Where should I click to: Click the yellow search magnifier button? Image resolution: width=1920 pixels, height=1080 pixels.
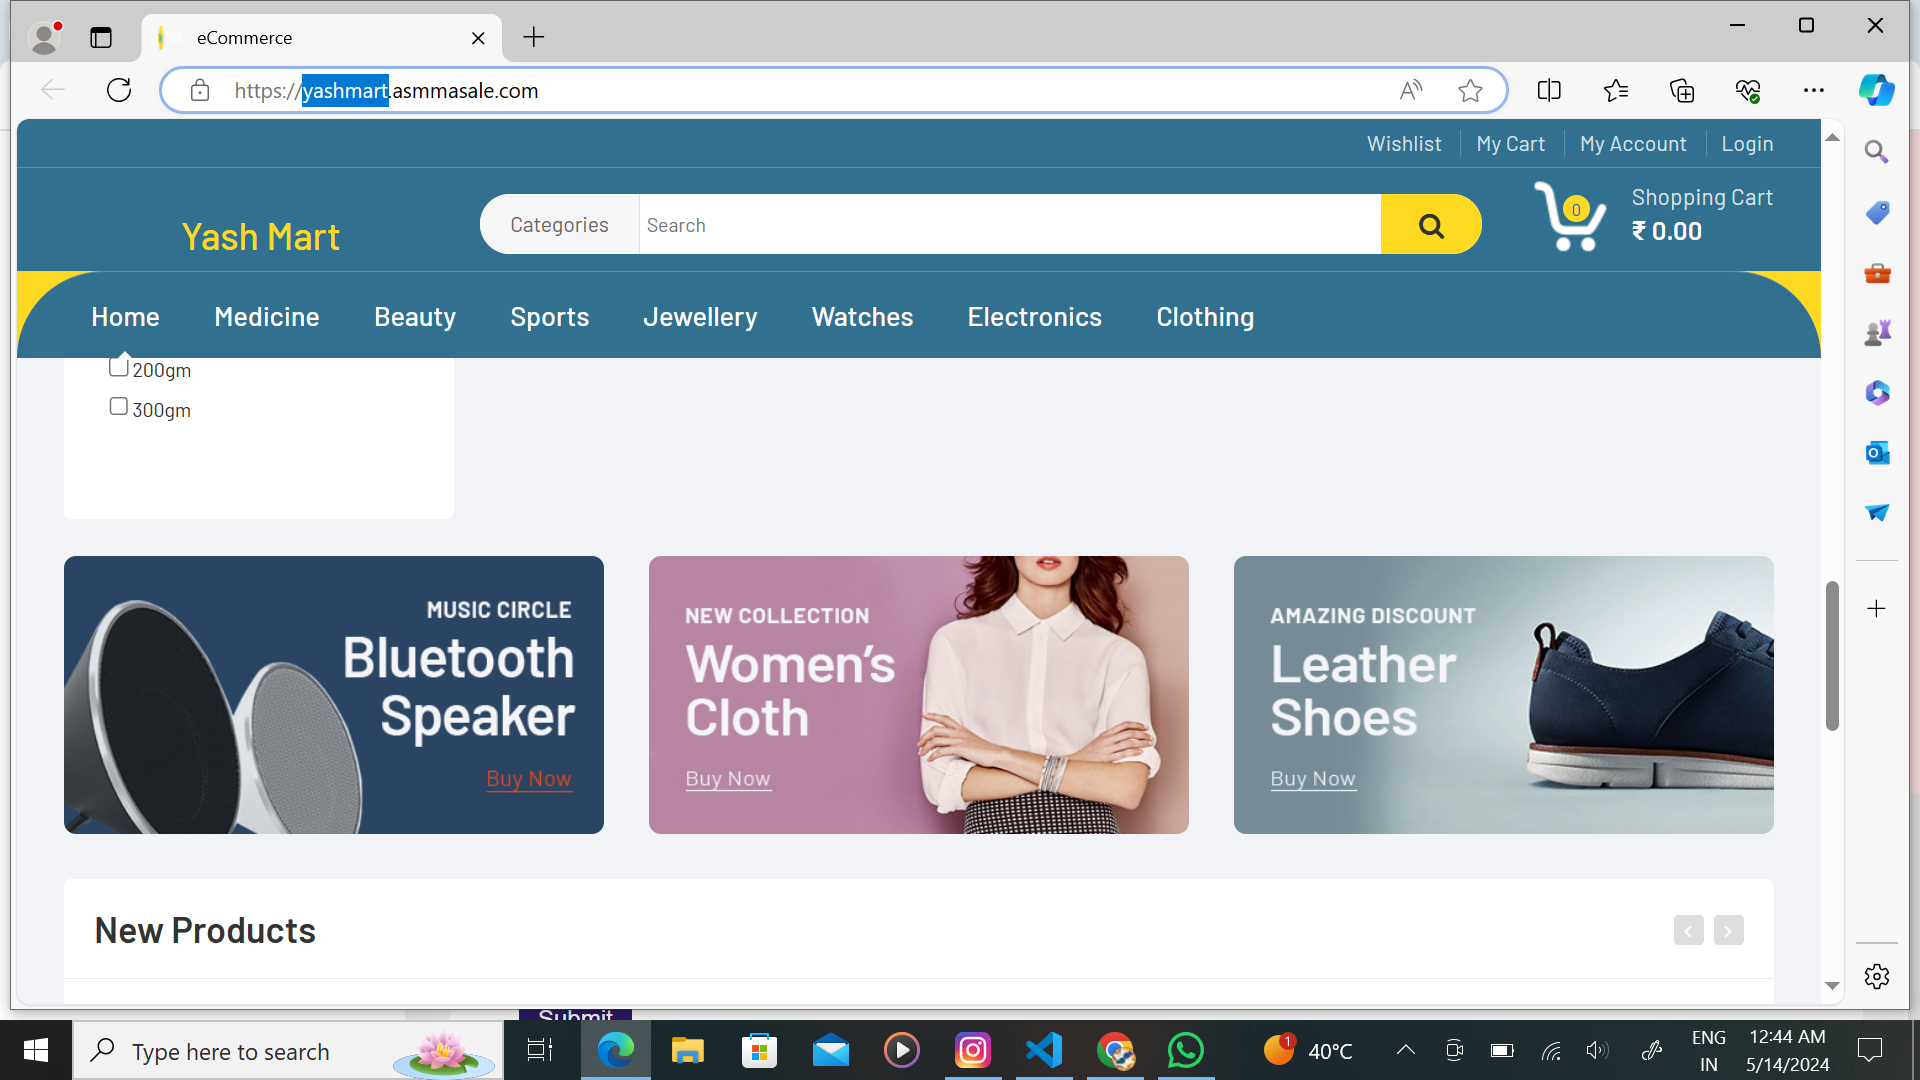[1430, 225]
